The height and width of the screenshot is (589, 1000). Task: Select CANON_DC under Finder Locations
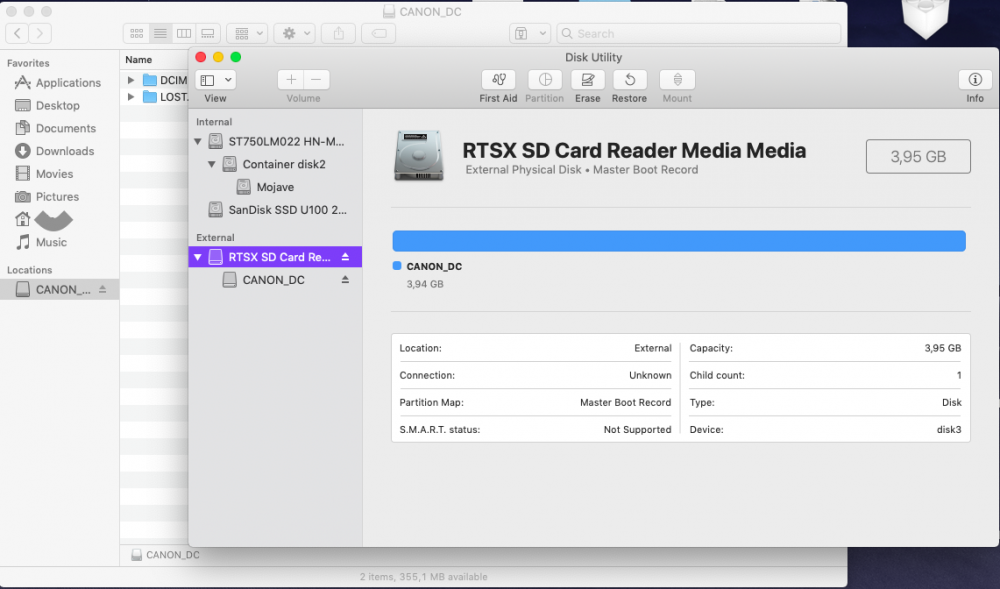point(59,289)
